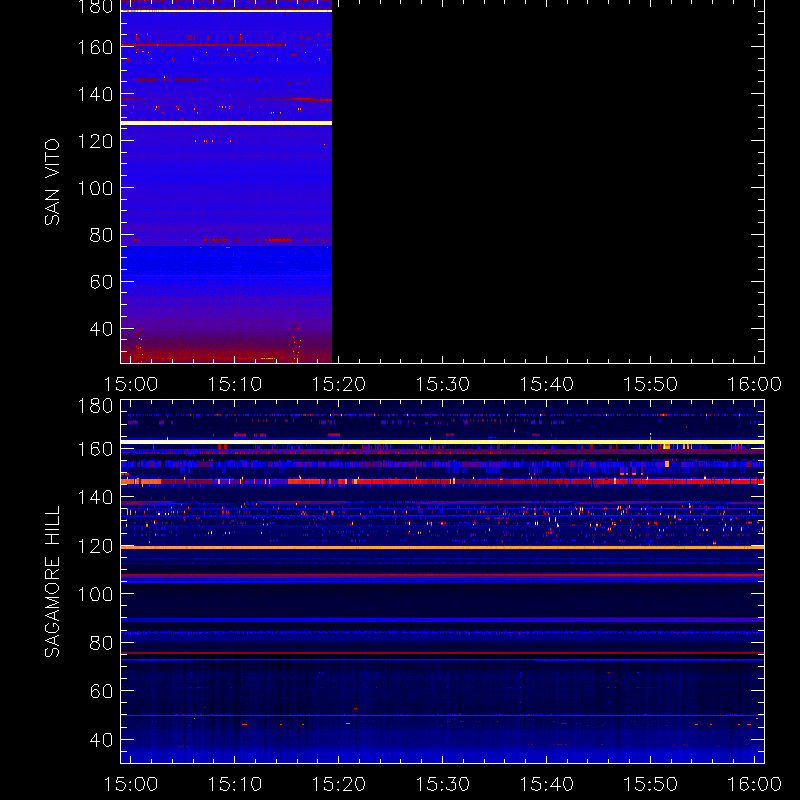
Task: Pick the 140 tick label on Sagamore Hill plot
Action: [x=95, y=497]
